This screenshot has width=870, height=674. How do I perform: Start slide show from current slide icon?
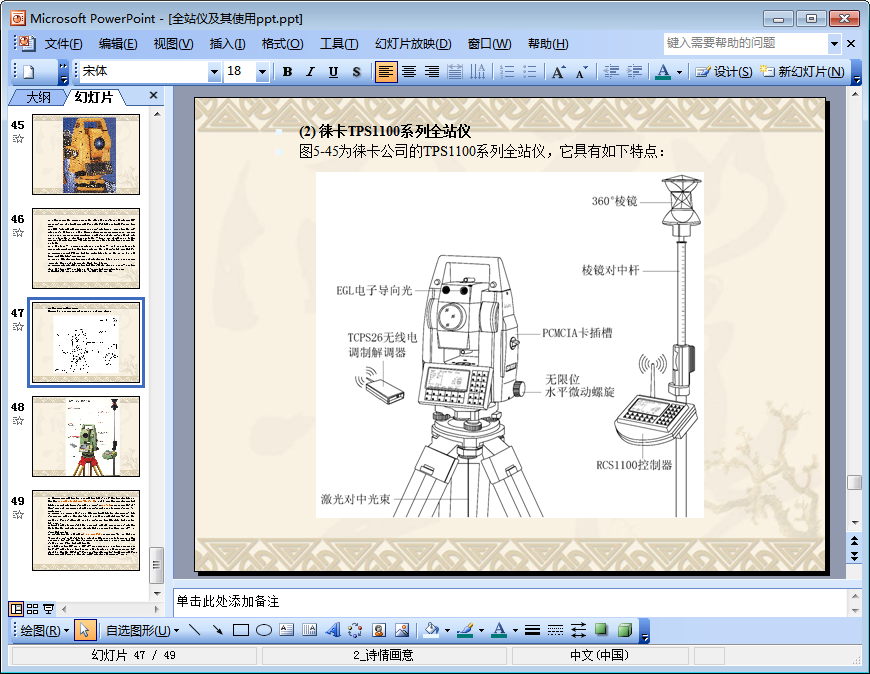point(48,609)
